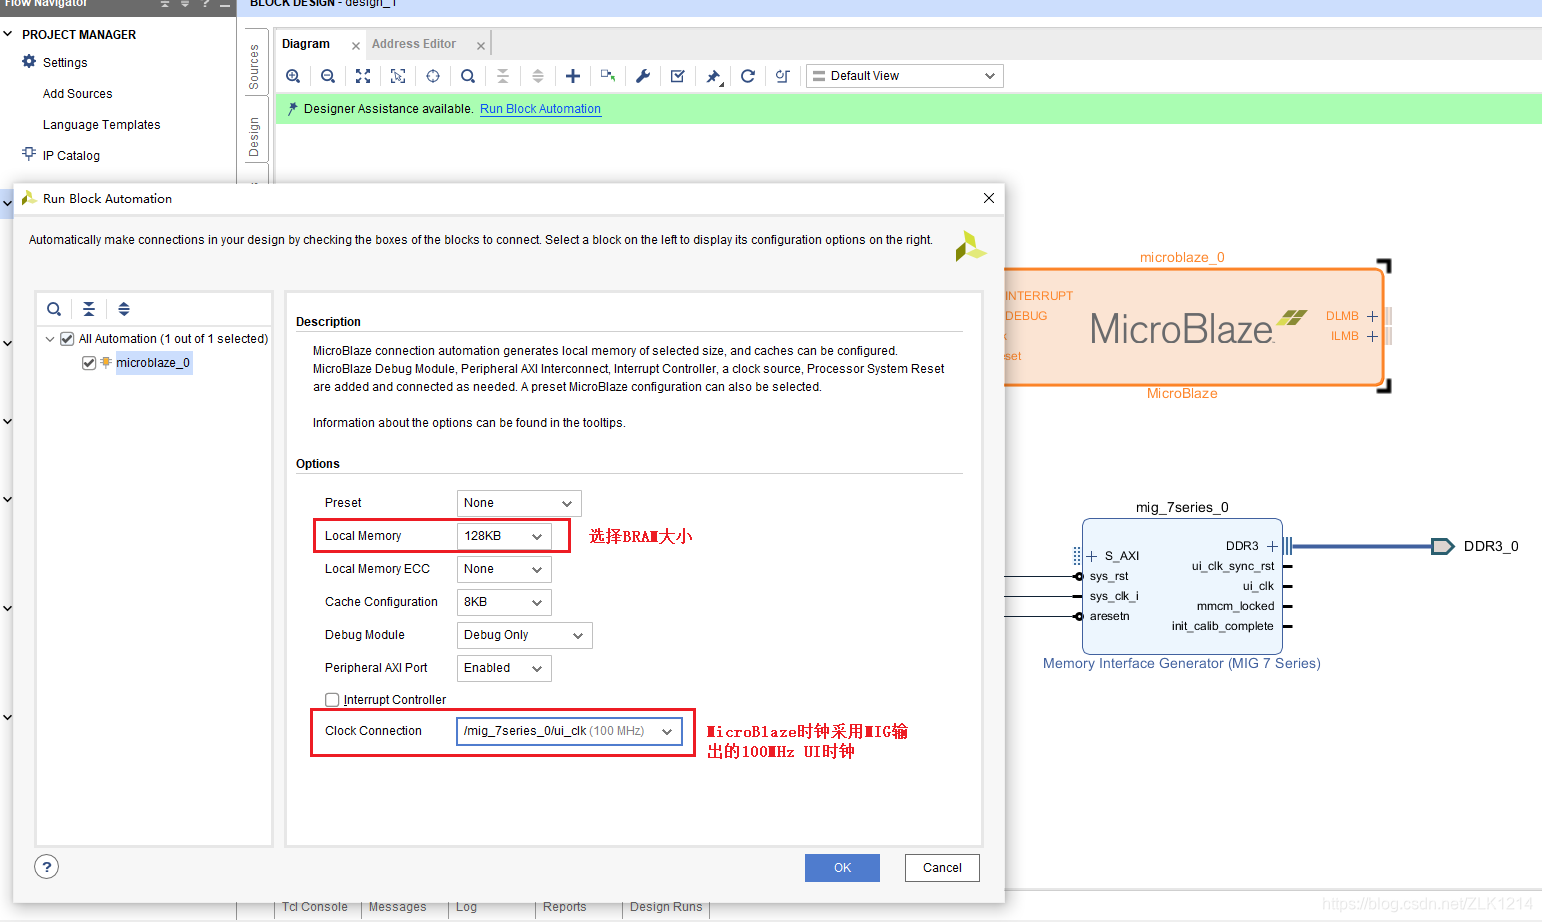Open Design Runs tab
This screenshot has height=922, width=1542.
(666, 907)
